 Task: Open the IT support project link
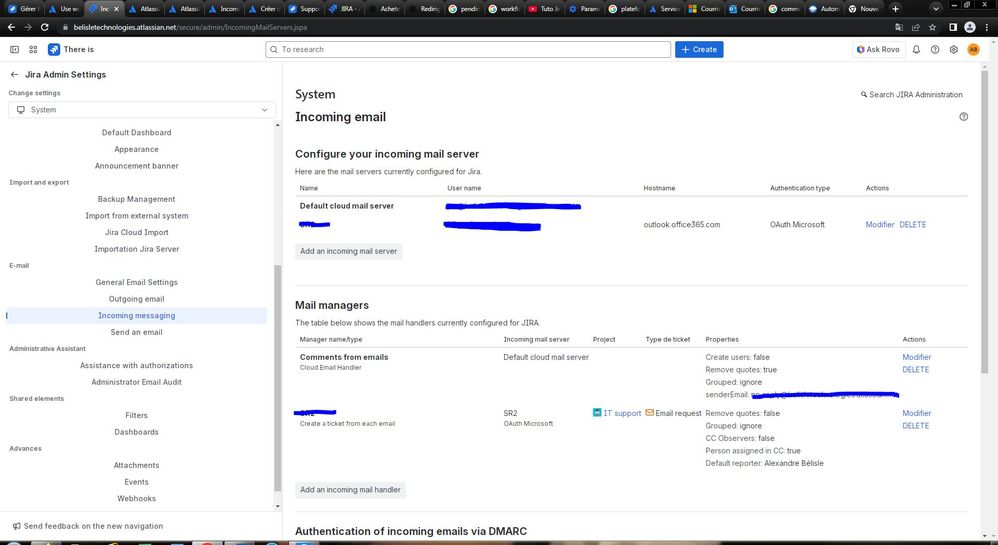[622, 413]
